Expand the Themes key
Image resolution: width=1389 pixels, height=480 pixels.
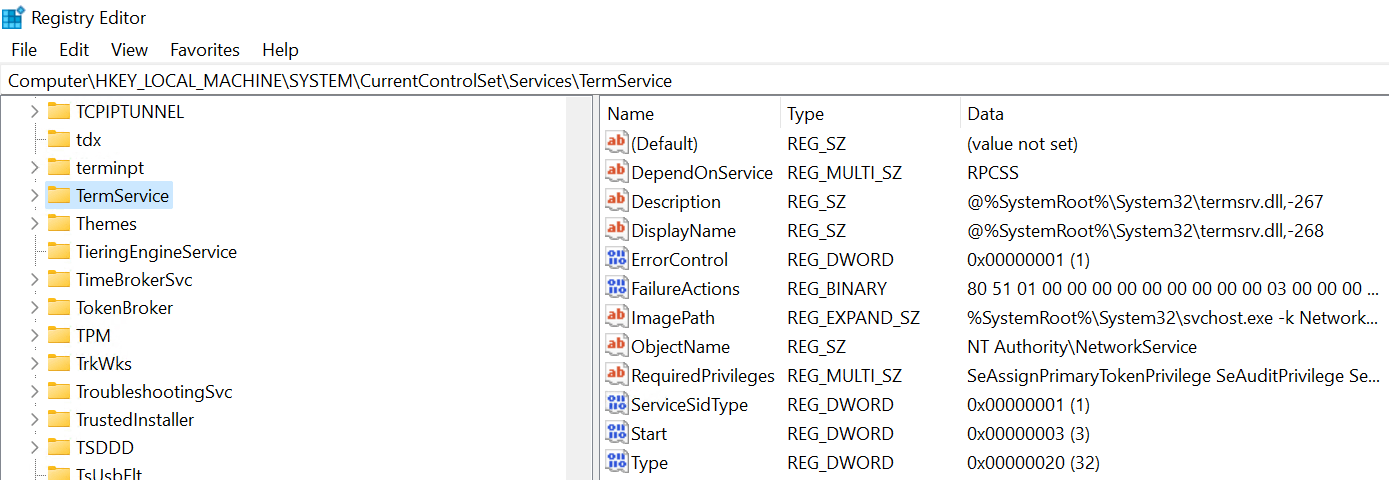(35, 223)
